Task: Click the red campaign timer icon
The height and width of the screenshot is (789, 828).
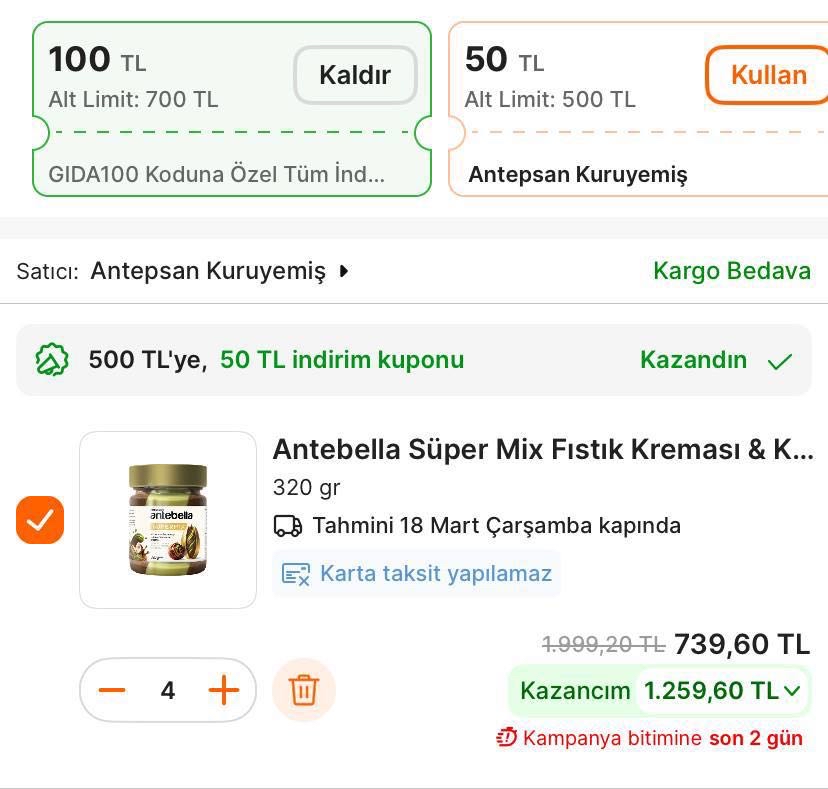Action: (x=506, y=738)
